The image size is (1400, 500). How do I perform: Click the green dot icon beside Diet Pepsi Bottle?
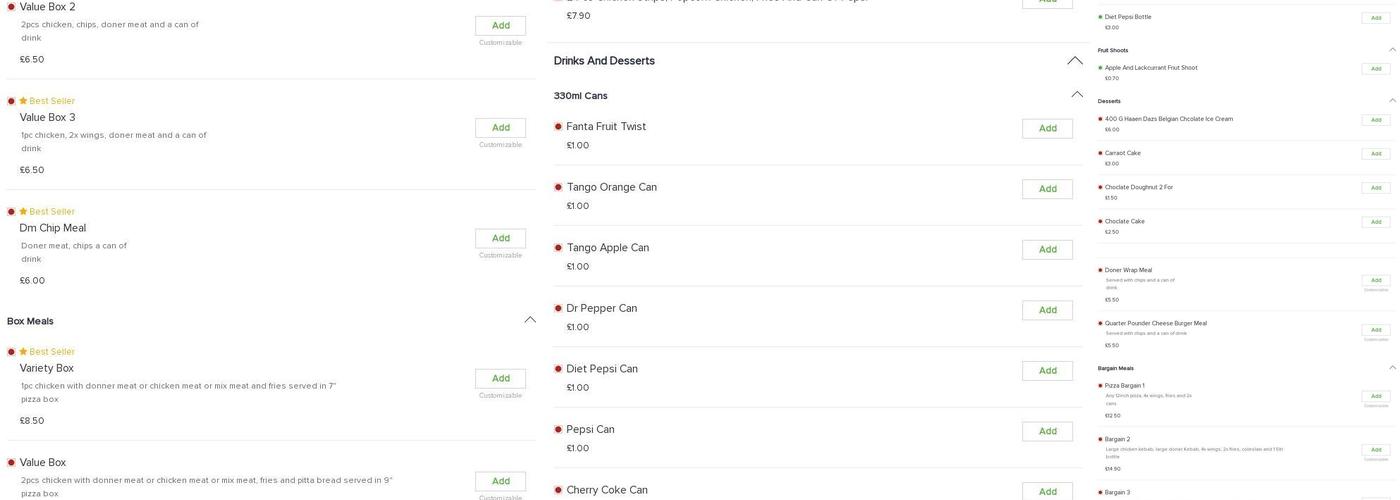pos(1100,17)
